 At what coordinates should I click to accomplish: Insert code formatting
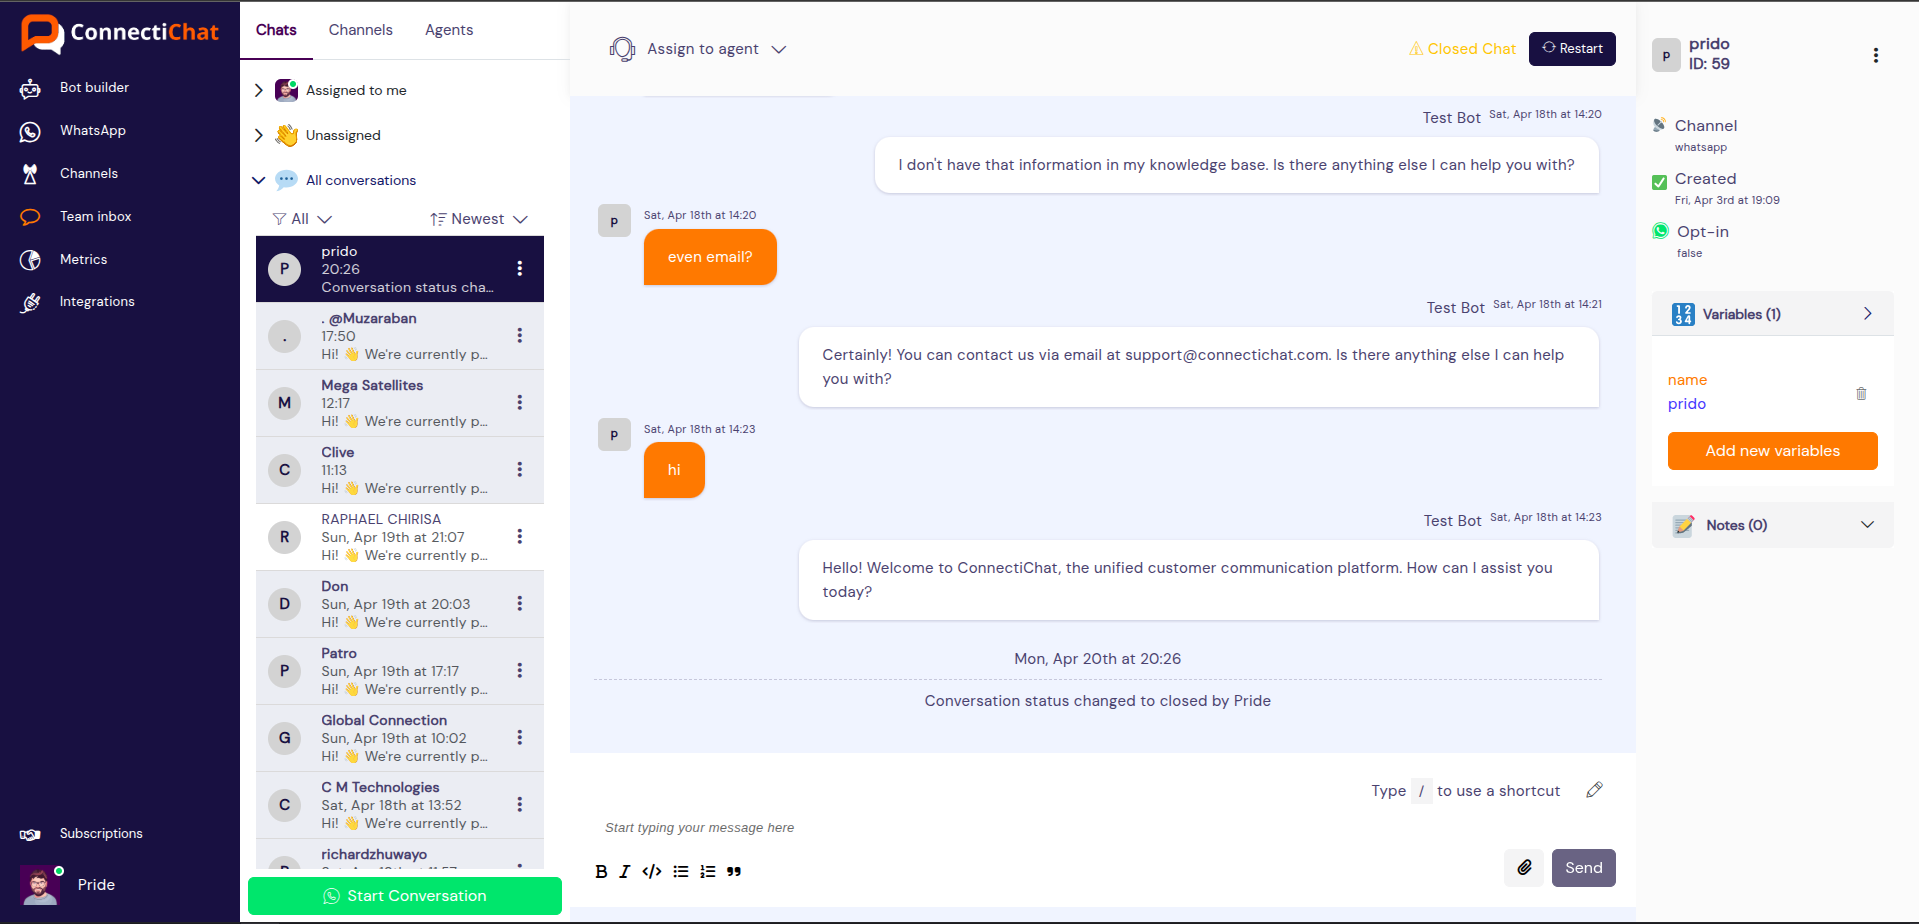pyautogui.click(x=652, y=872)
